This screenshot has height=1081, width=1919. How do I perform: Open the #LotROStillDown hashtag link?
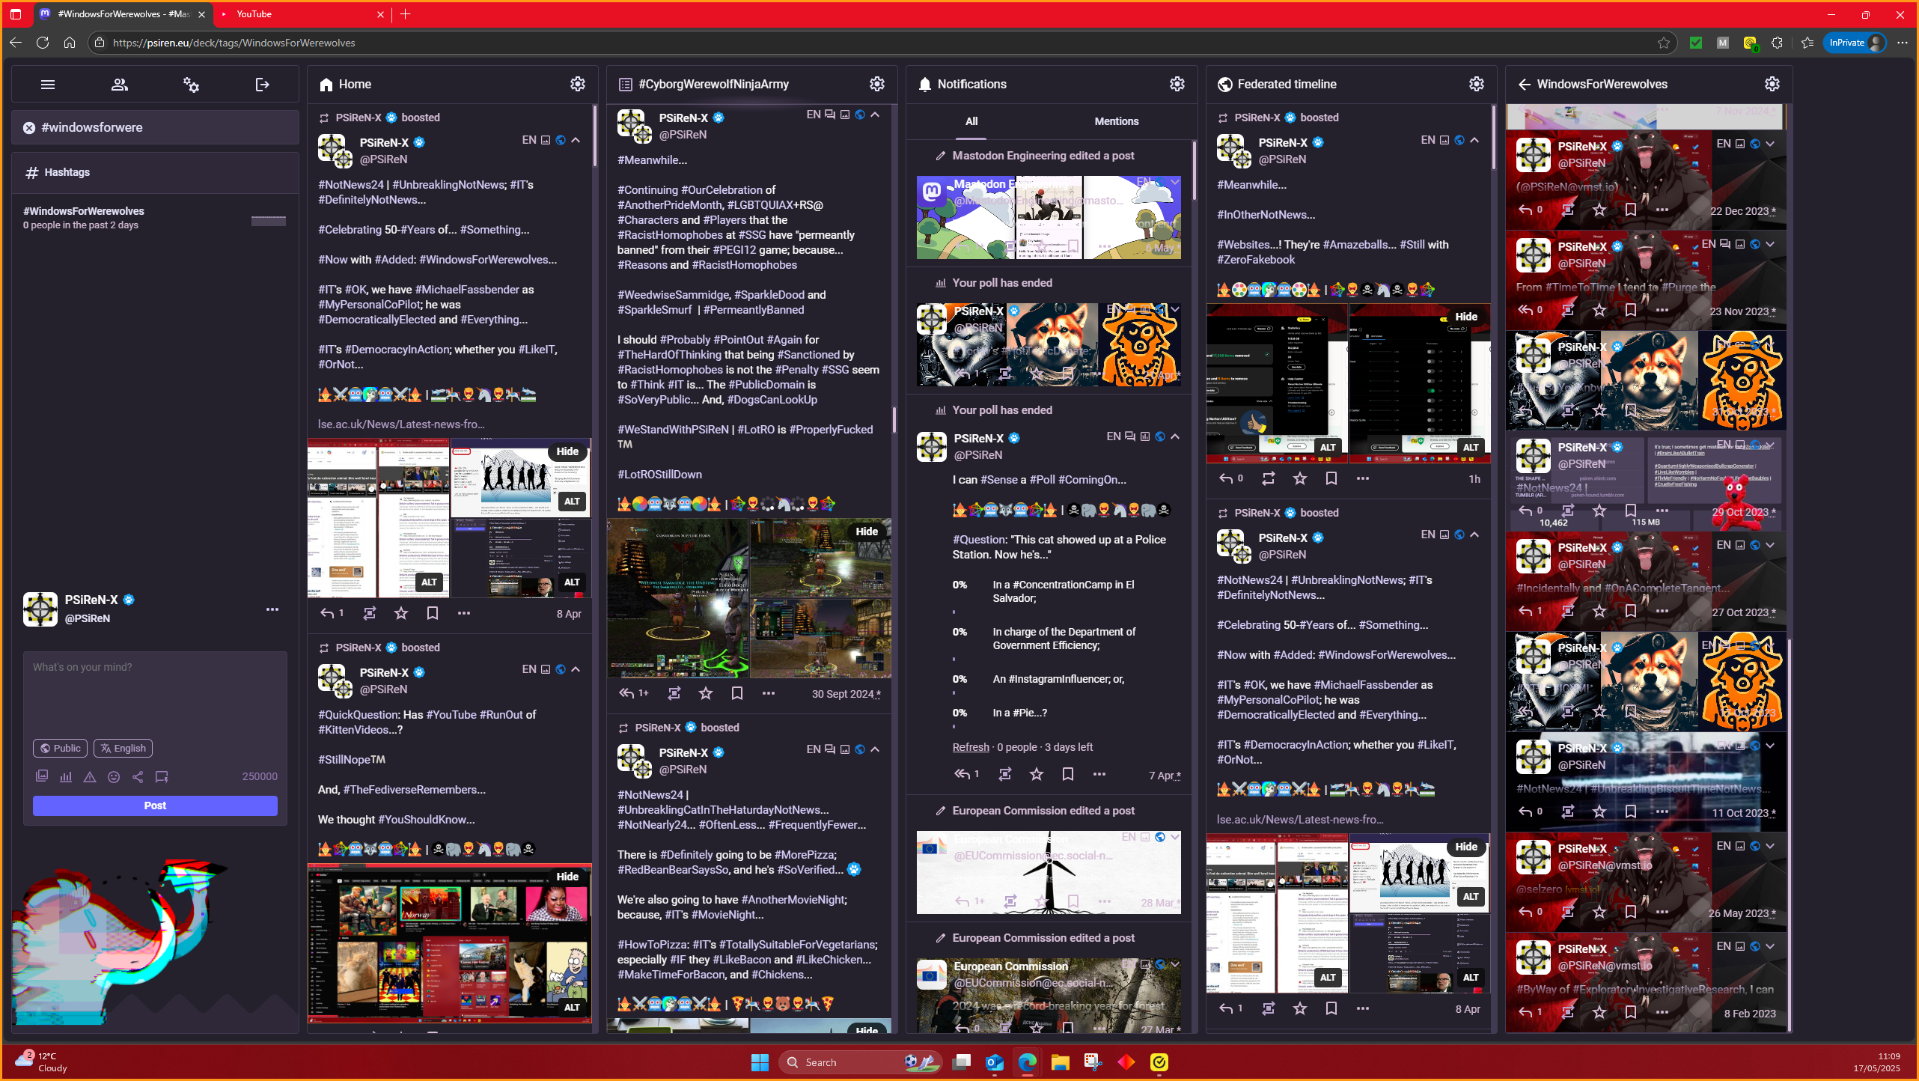[x=660, y=474]
